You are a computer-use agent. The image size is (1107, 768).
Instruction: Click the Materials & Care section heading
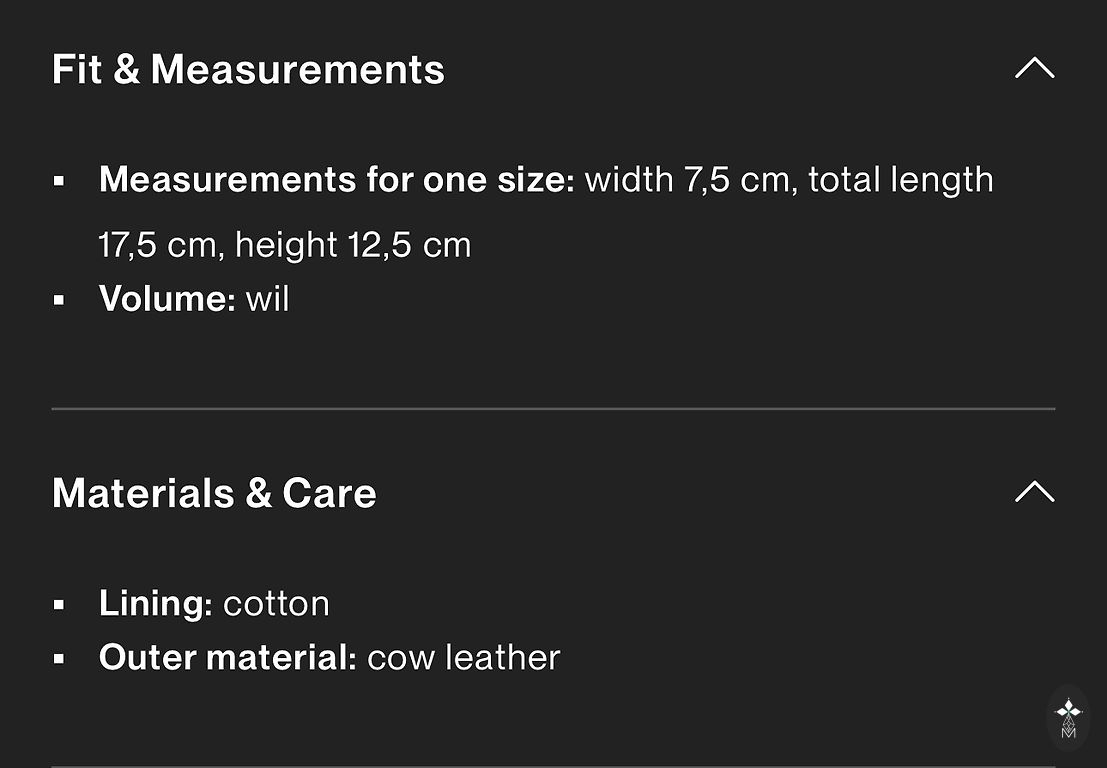pos(214,493)
